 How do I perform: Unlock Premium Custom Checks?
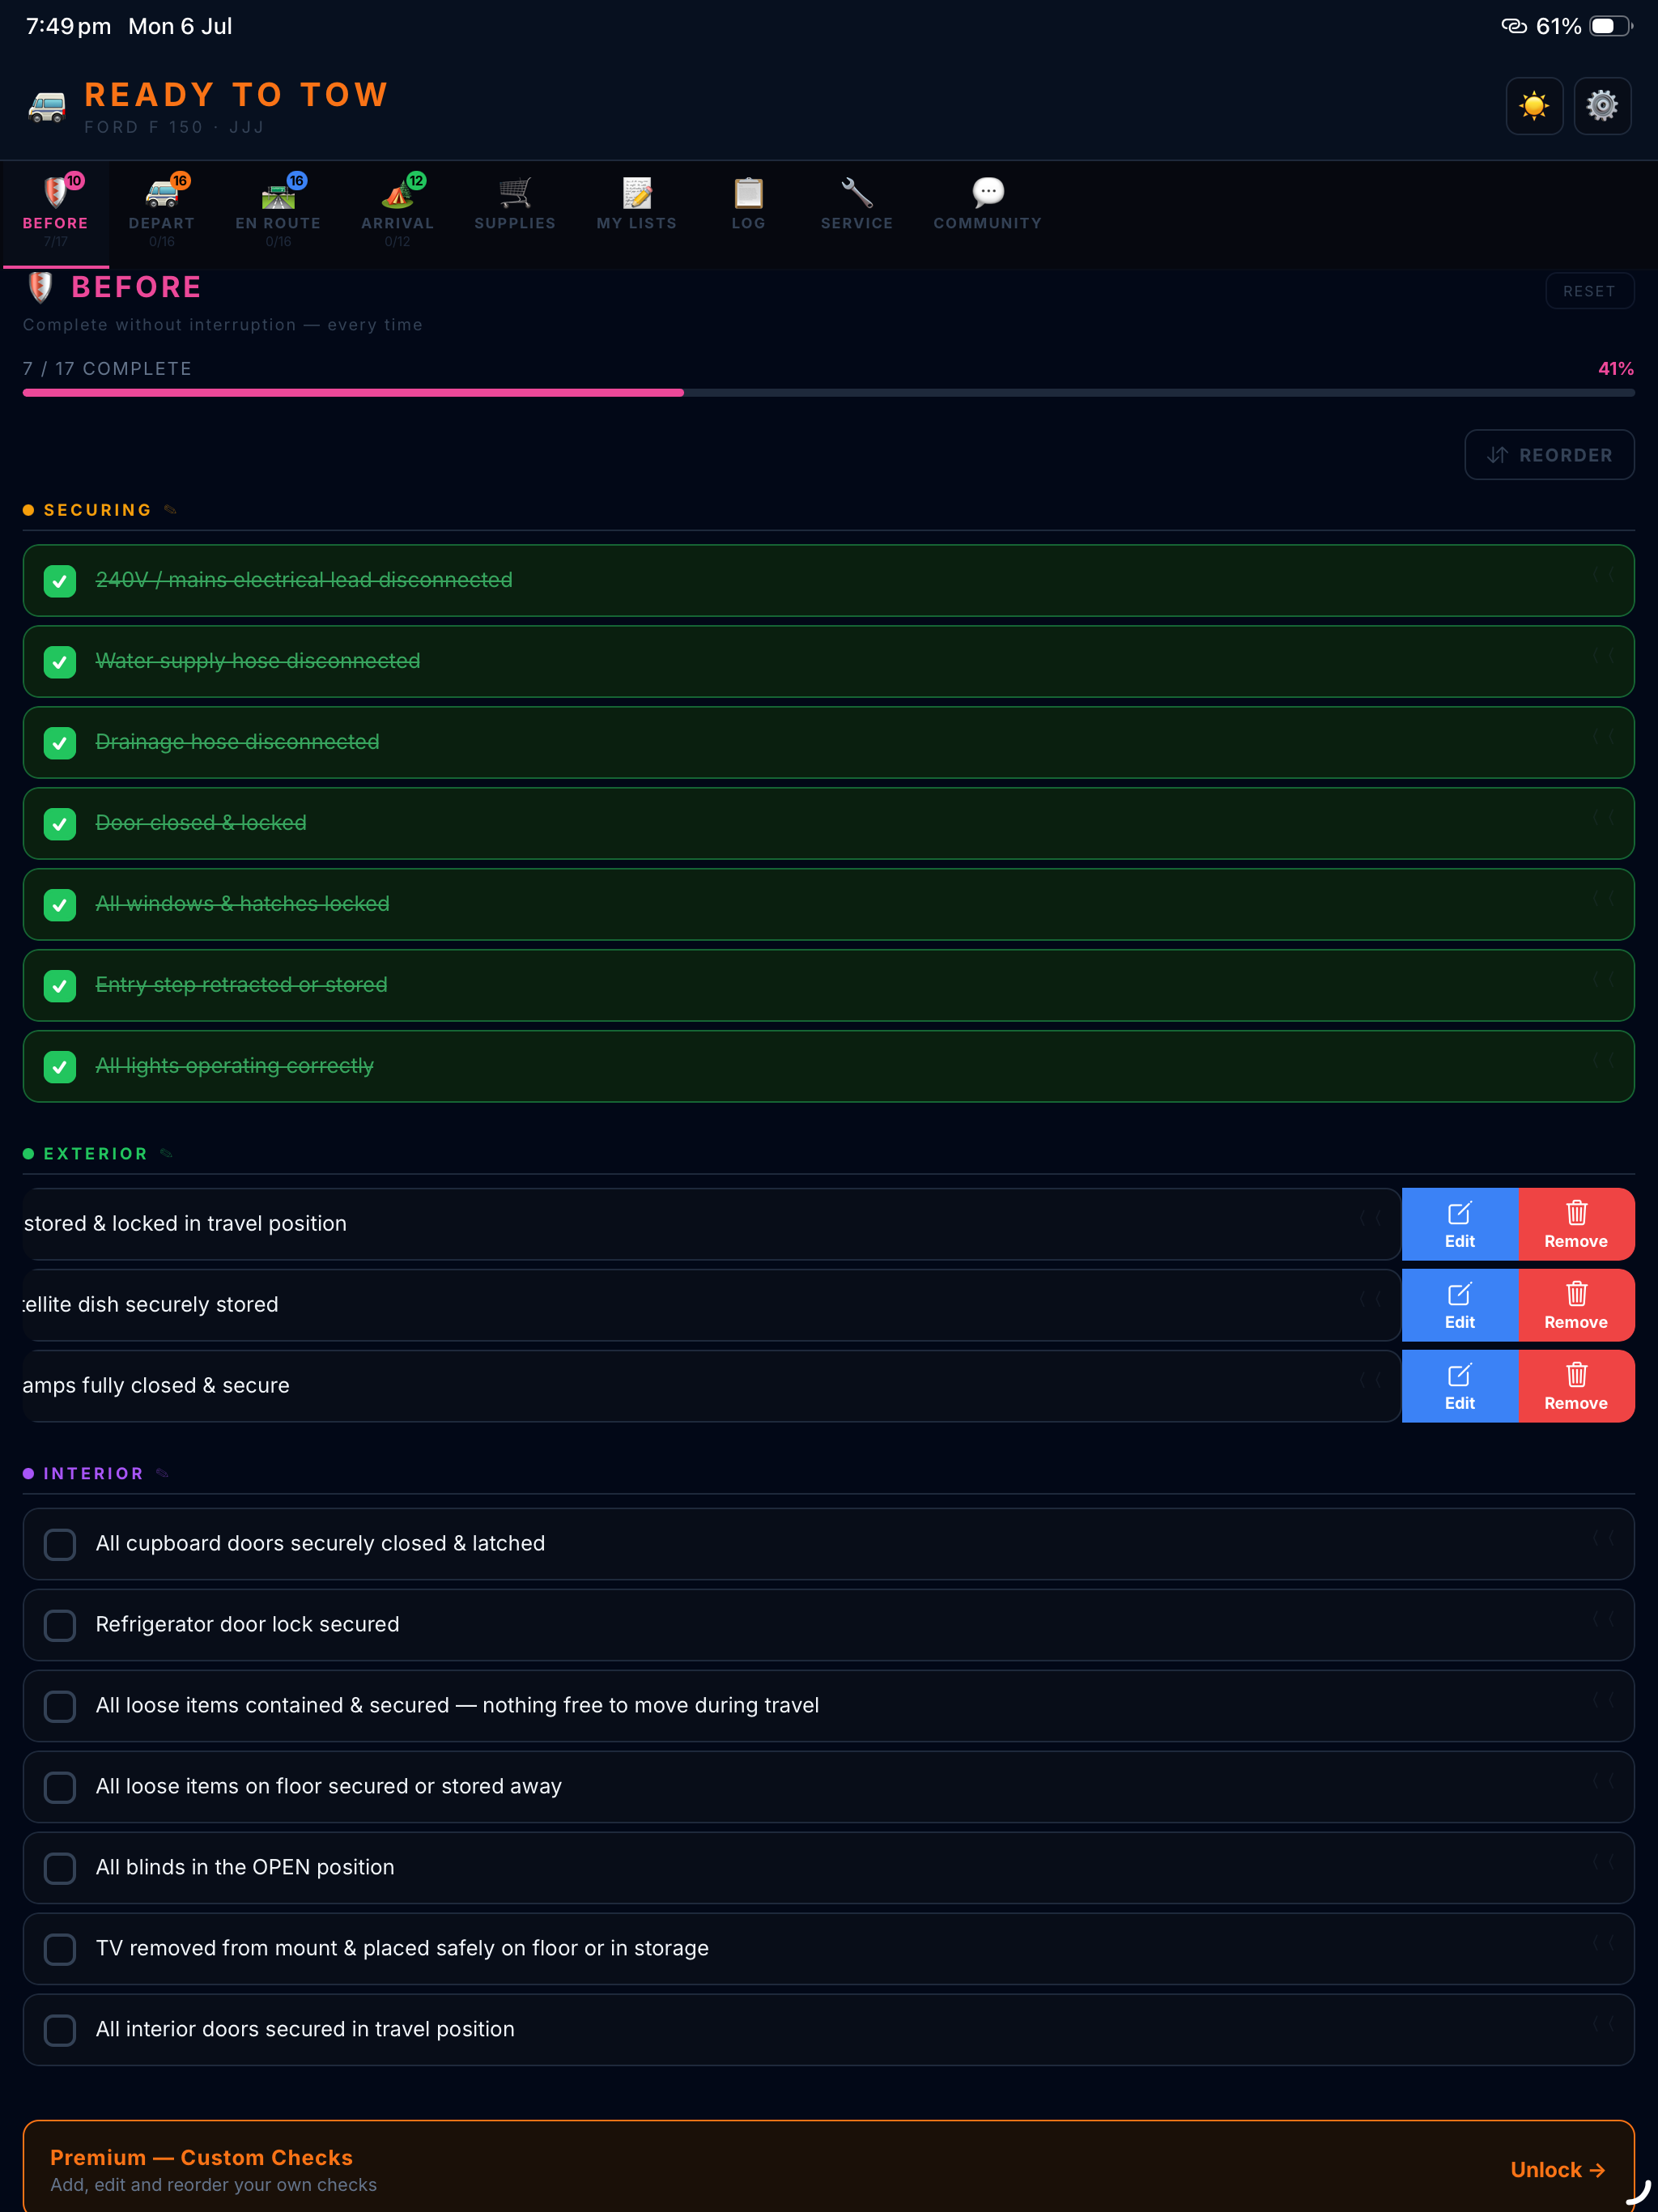(1557, 2169)
